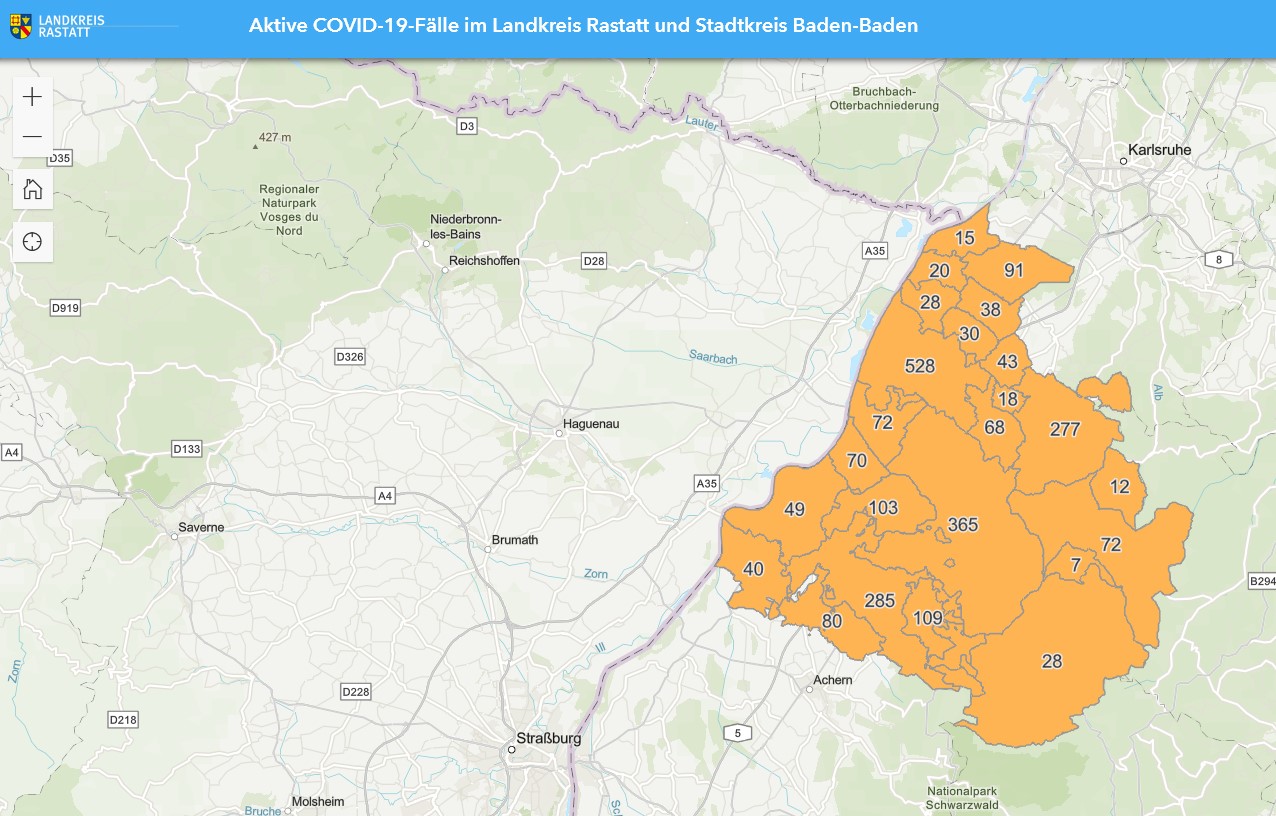Image resolution: width=1276 pixels, height=816 pixels.
Task: Click the Aktive COVID-19-Fälle header title
Action: 583,26
